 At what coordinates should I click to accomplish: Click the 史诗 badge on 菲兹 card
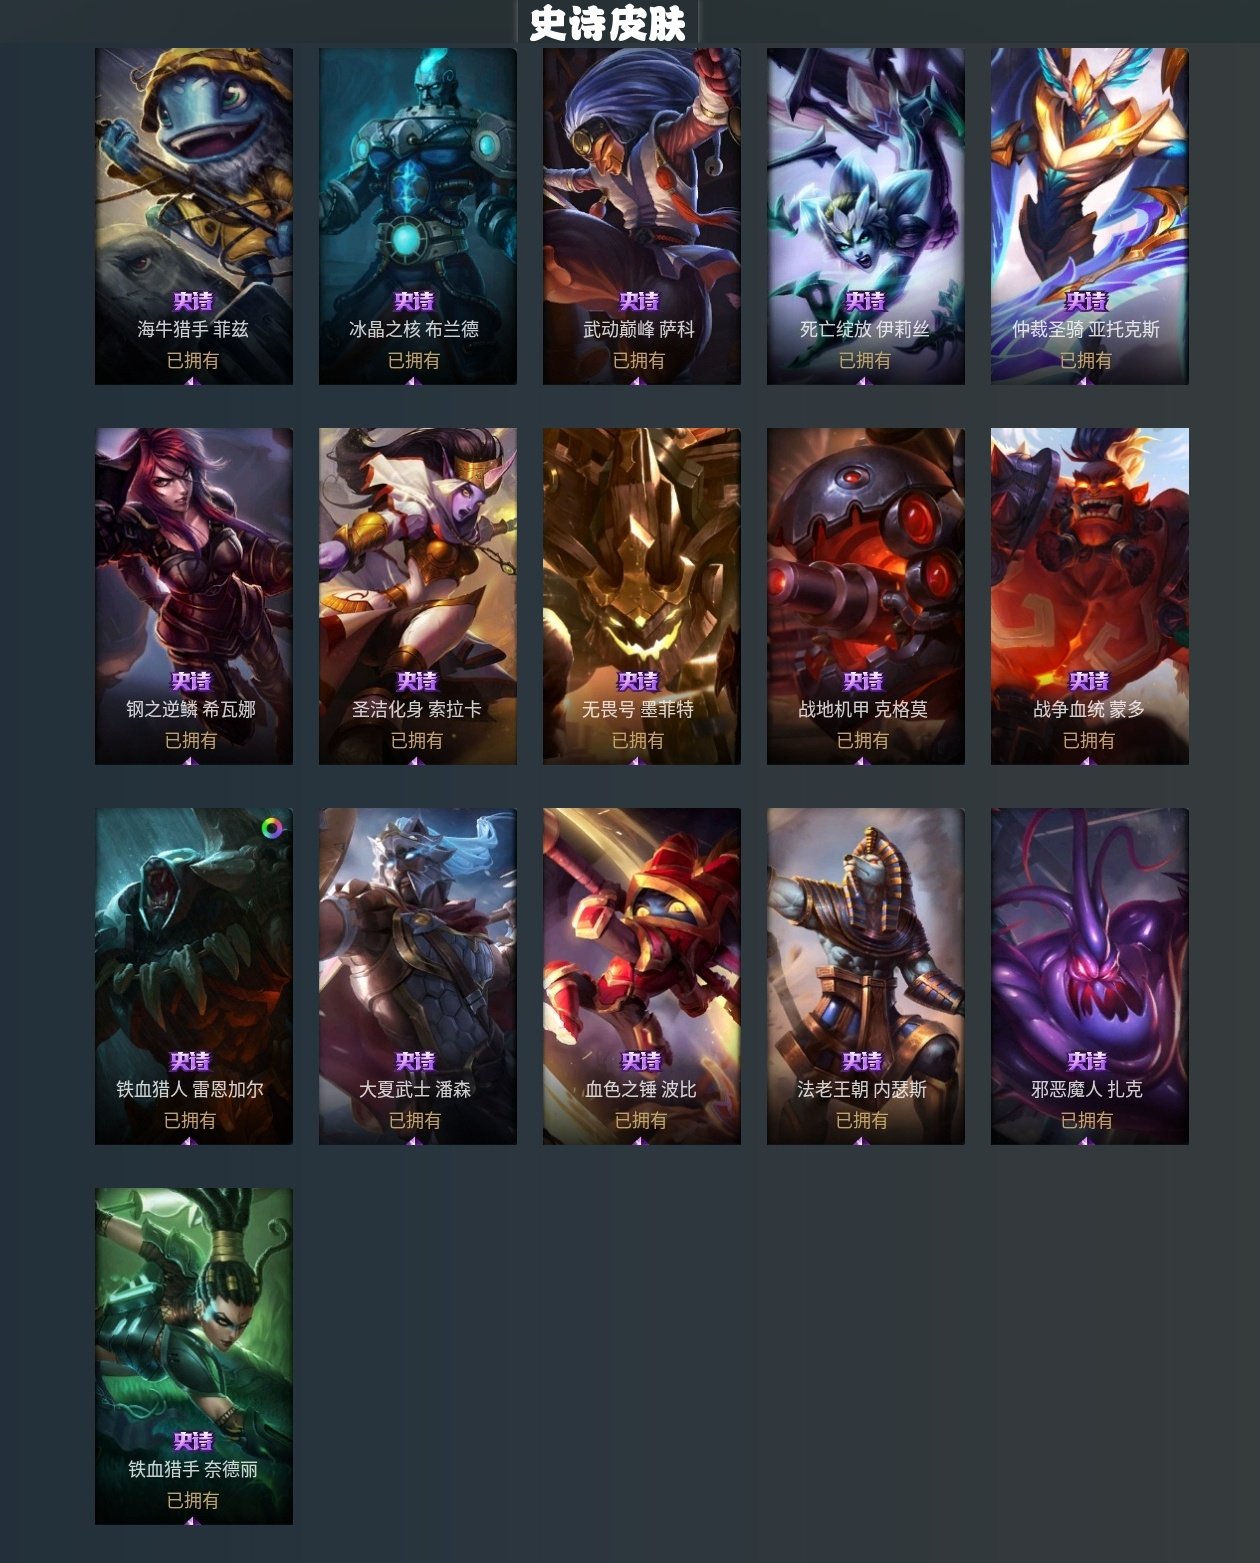coord(193,301)
